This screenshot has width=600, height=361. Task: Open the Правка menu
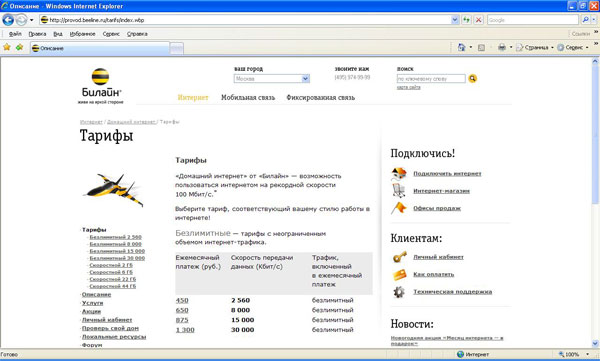(37, 34)
